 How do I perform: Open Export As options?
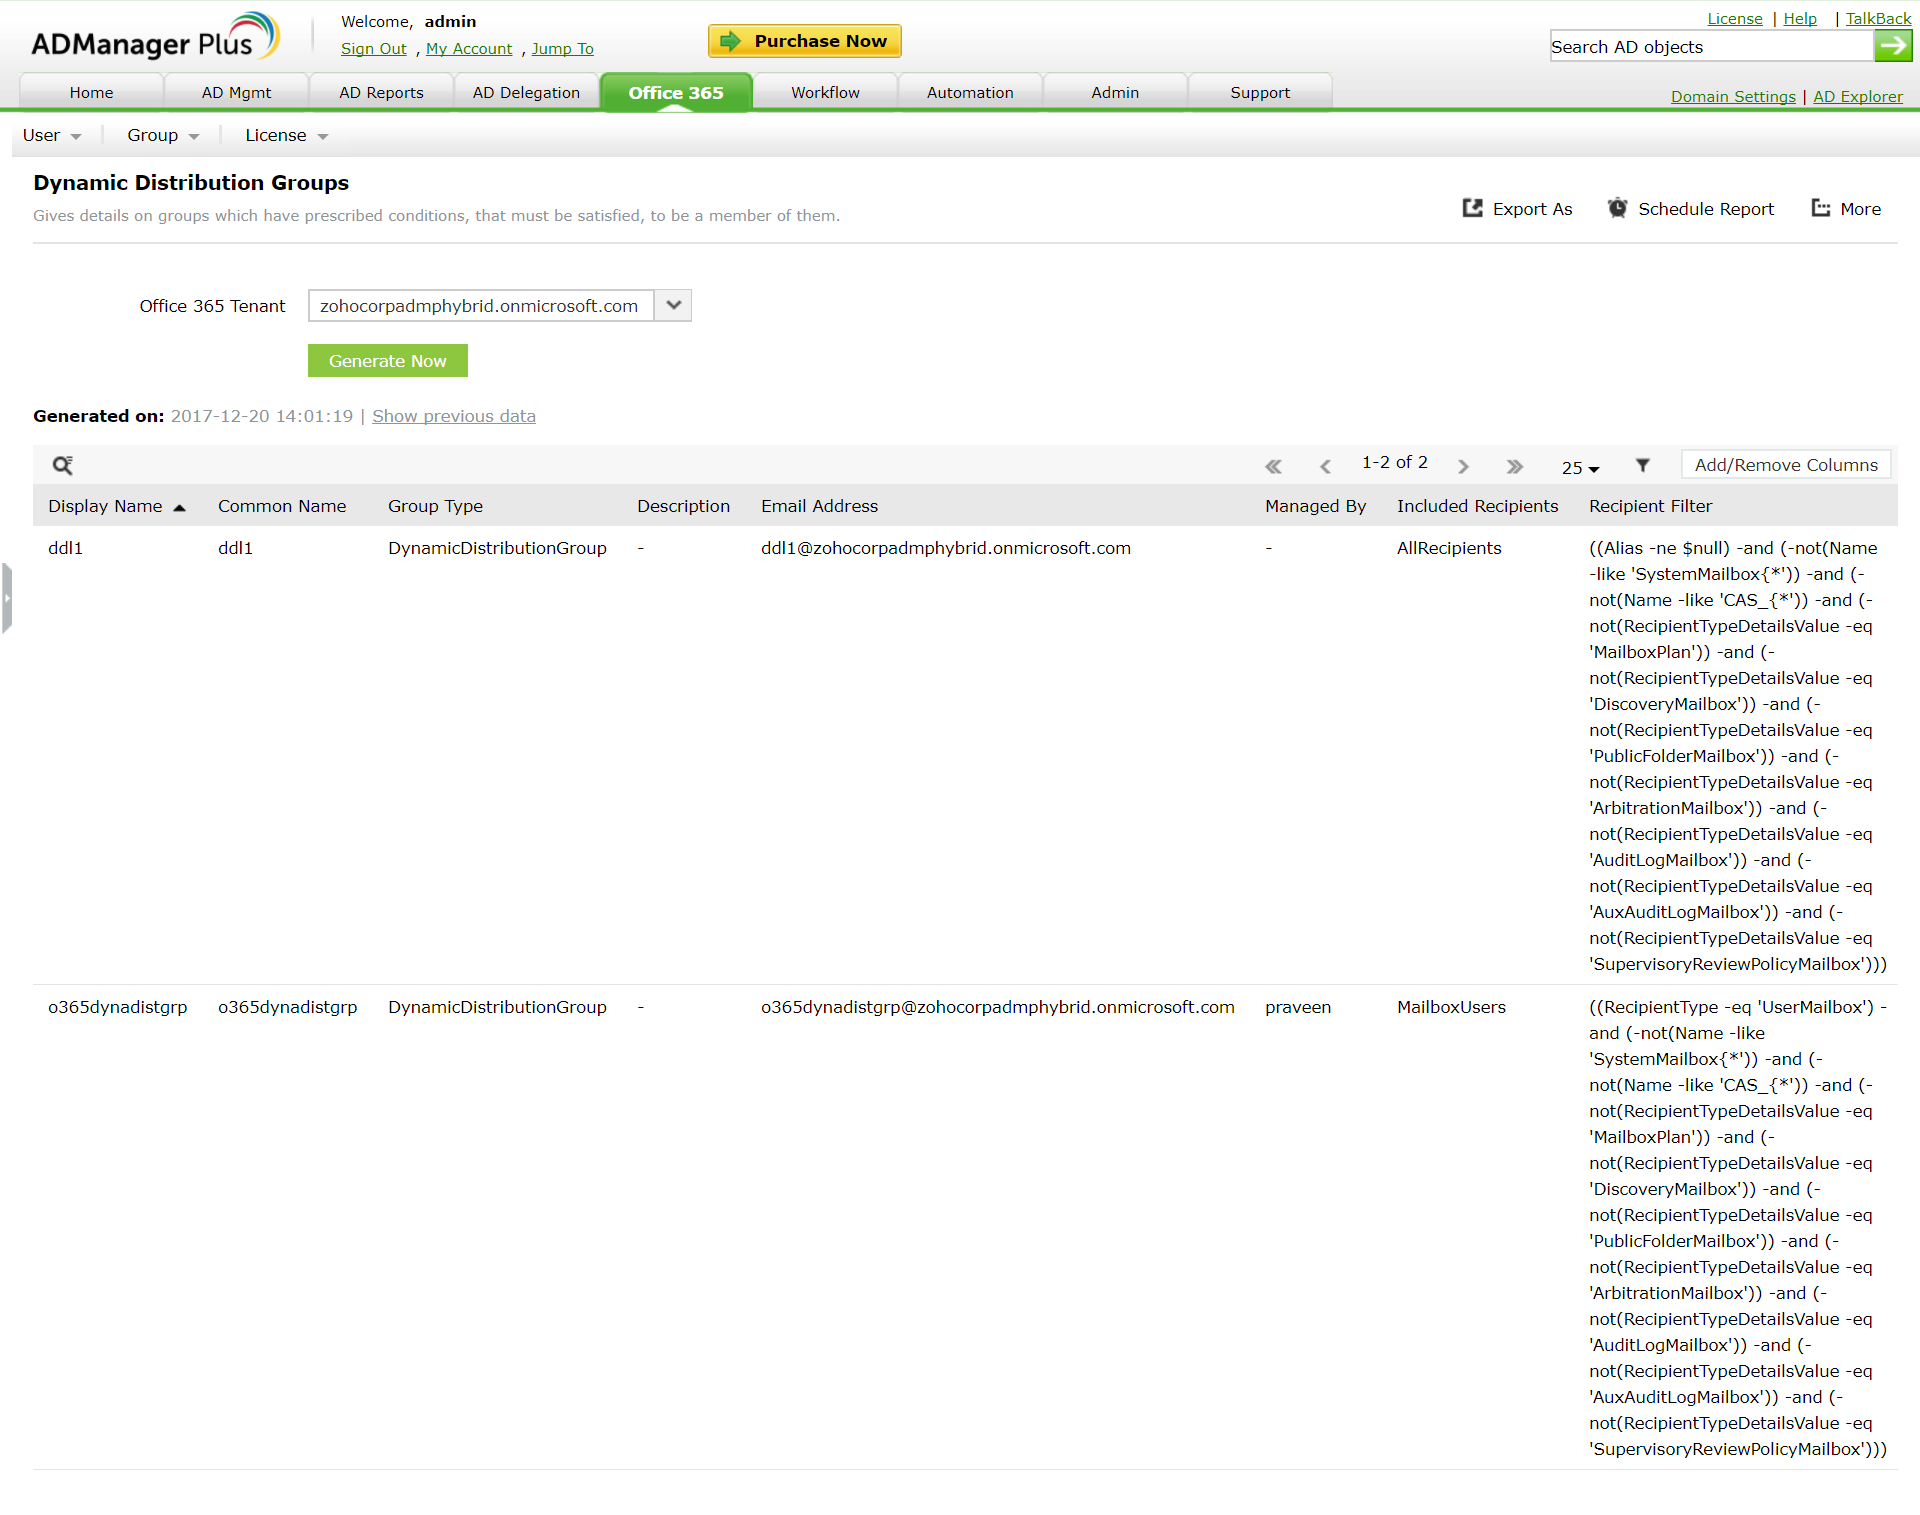point(1517,208)
